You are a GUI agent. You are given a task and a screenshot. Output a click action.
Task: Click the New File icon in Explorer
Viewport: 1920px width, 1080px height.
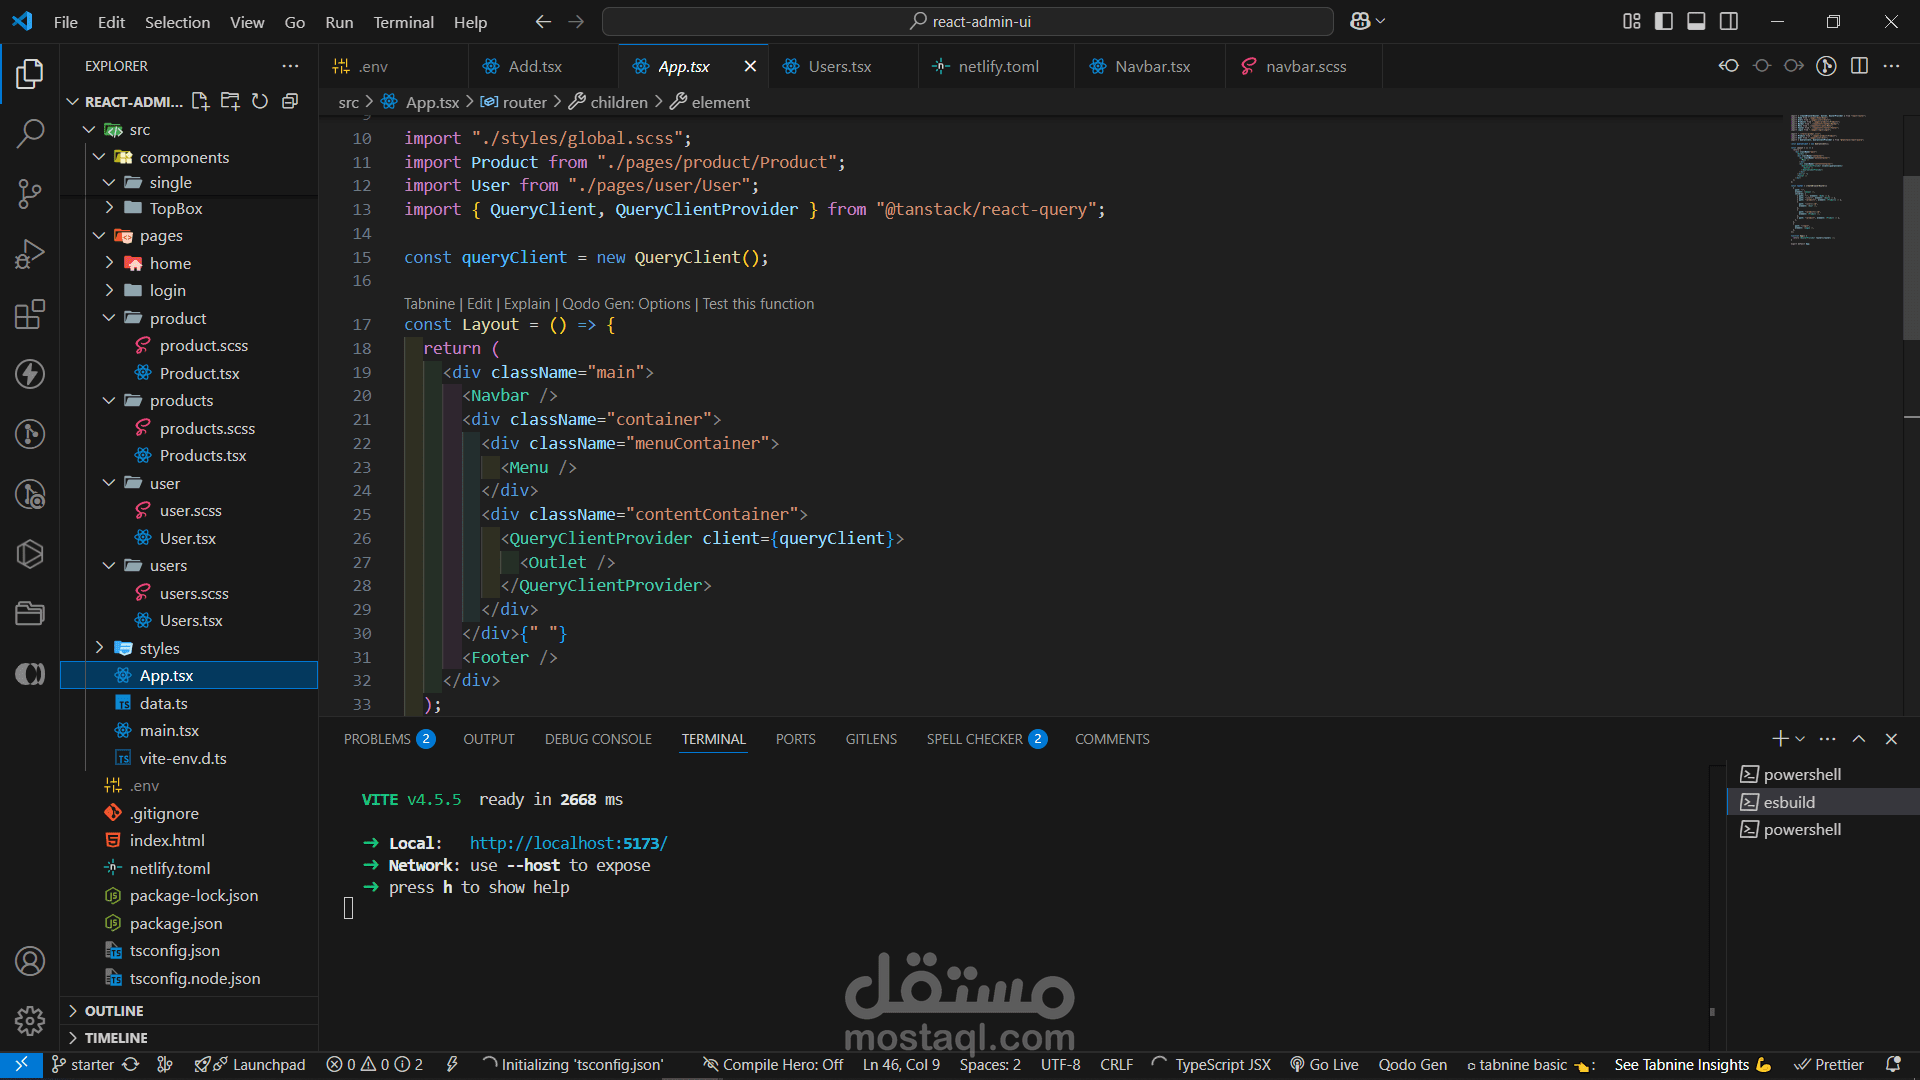(200, 101)
